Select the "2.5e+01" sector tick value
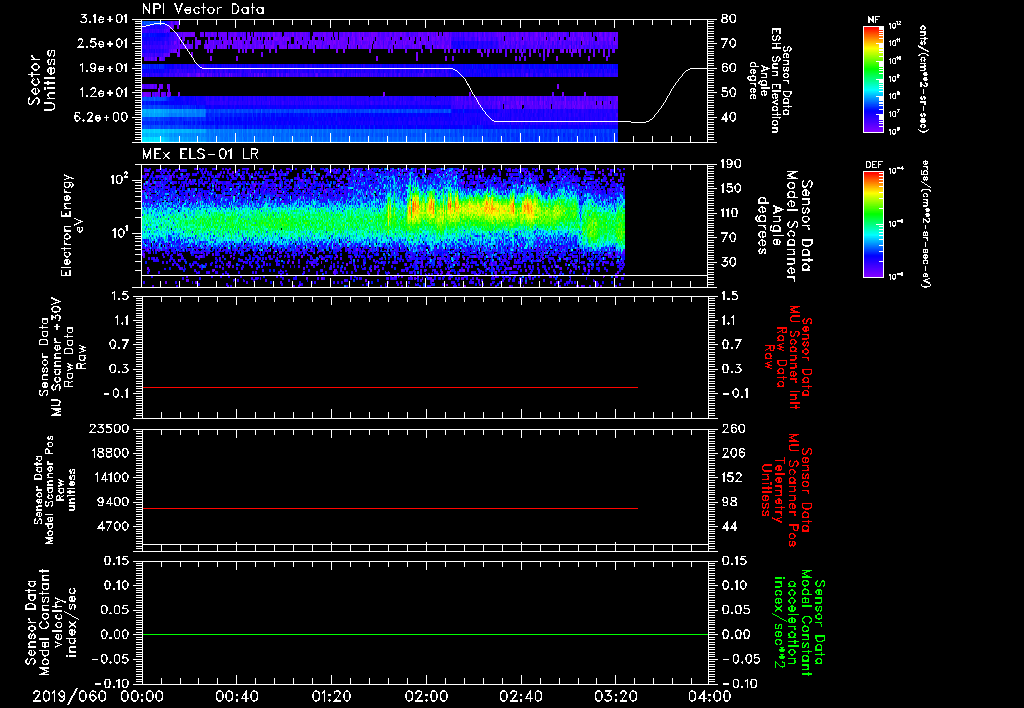Image resolution: width=1024 pixels, height=708 pixels. 103,43
